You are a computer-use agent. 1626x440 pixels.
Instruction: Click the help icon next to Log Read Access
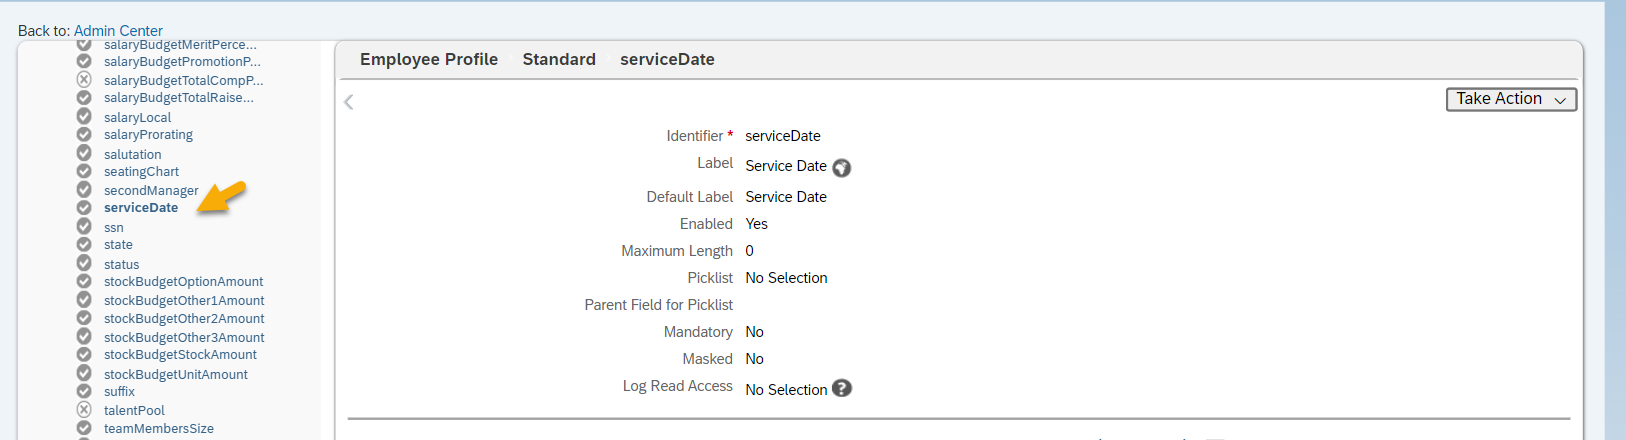tap(842, 389)
